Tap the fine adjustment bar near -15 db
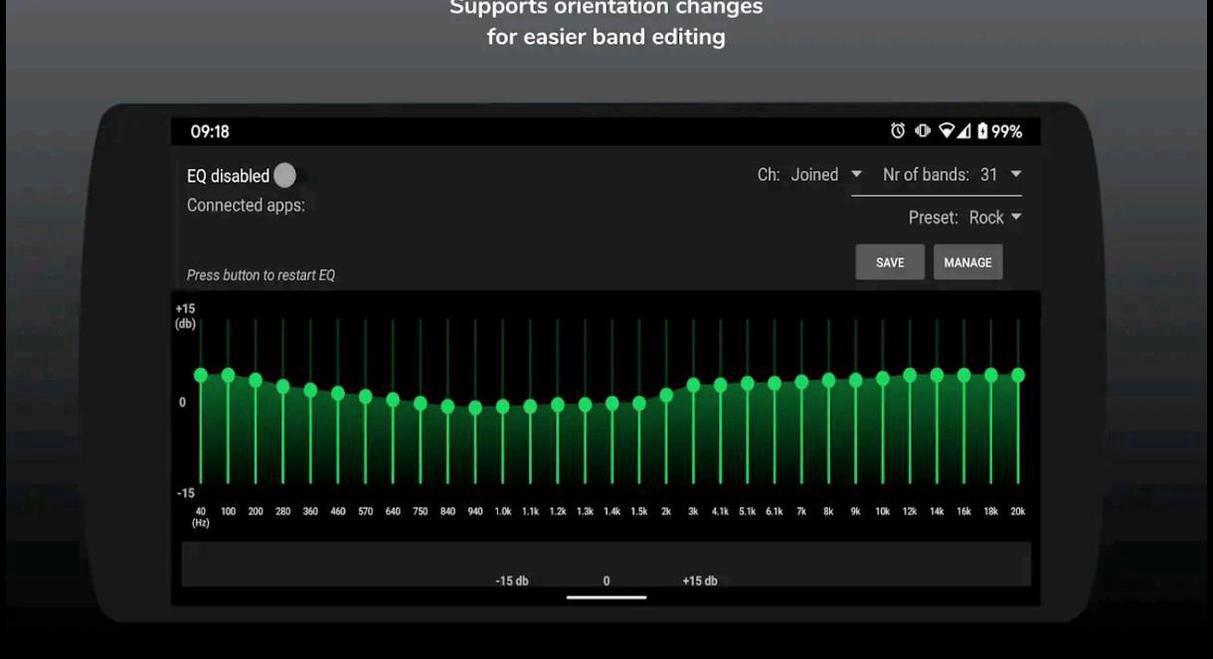1213x659 pixels. click(x=512, y=579)
